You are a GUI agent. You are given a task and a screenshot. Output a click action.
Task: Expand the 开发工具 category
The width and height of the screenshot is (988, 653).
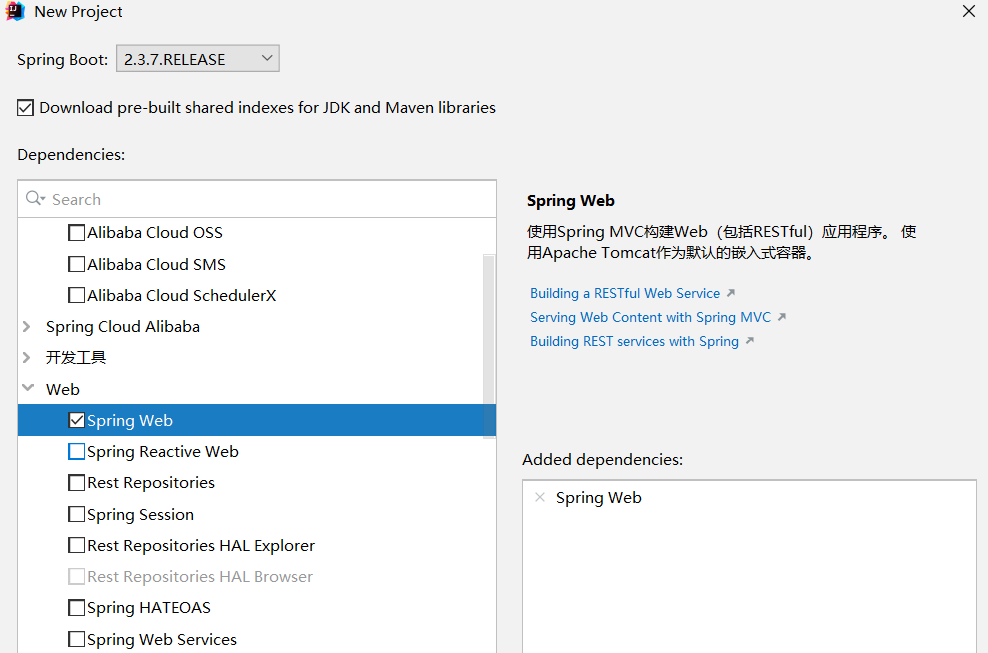tap(27, 357)
